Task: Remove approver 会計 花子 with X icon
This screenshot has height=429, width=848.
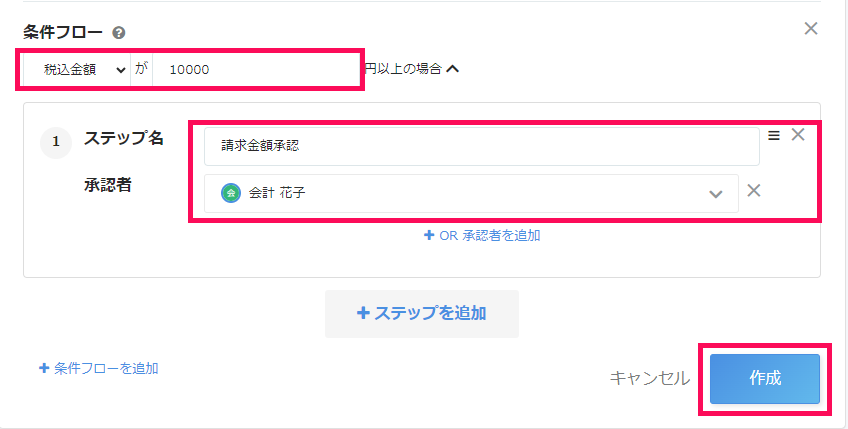Action: [754, 190]
